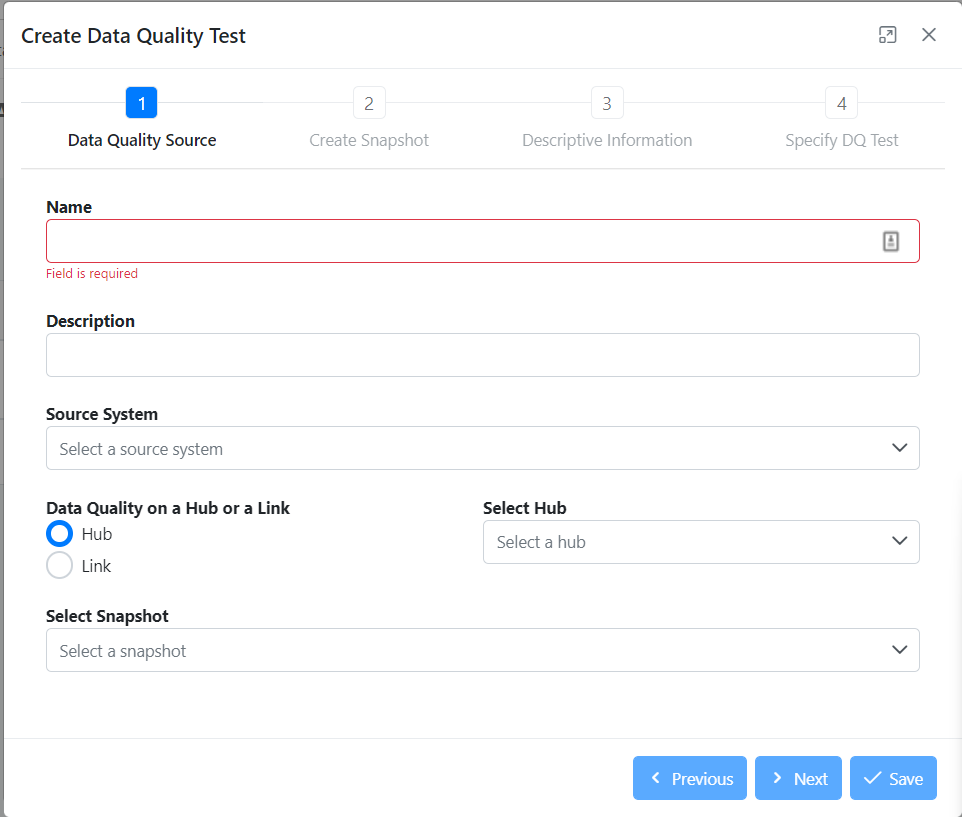The image size is (962, 817).
Task: Click the maximize dialog icon
Action: [x=887, y=35]
